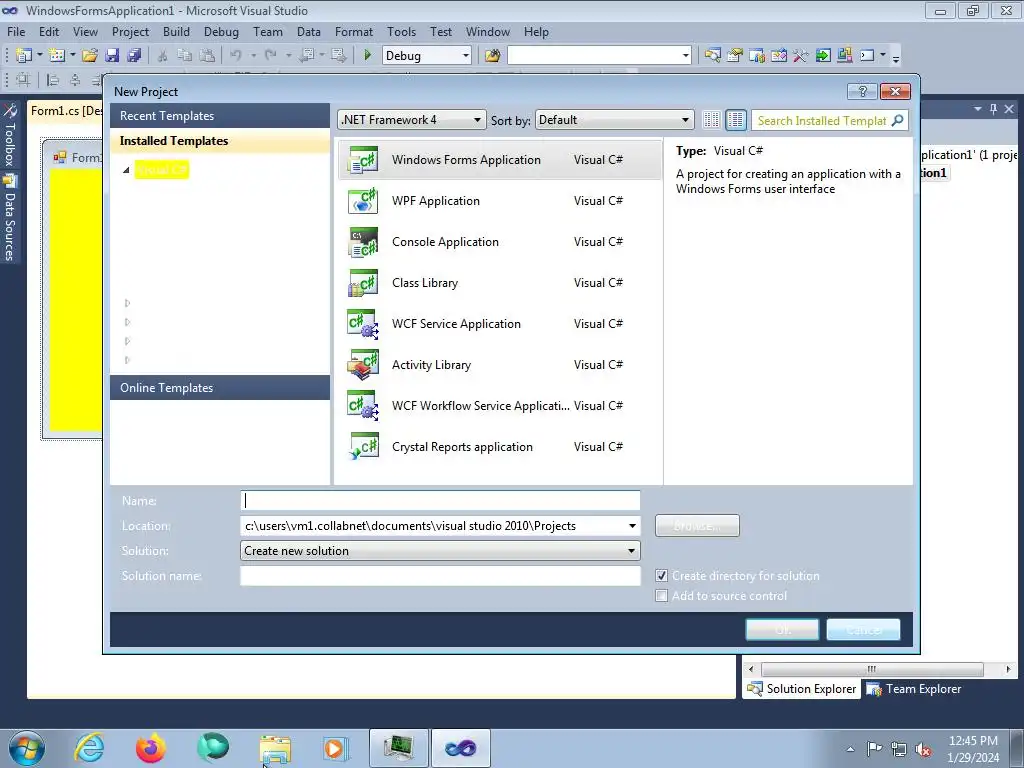The width and height of the screenshot is (1024, 768).
Task: Open the Build menu
Action: pos(176,31)
